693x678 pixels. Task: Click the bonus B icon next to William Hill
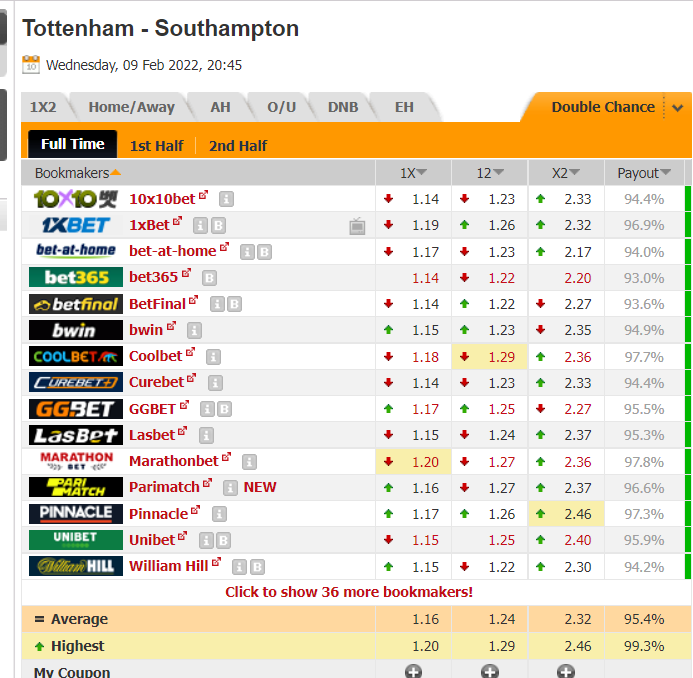257,567
